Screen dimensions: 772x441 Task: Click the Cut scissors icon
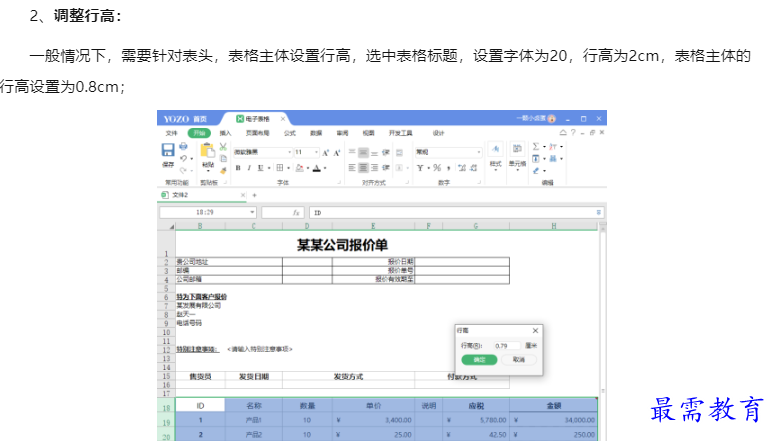[223, 147]
